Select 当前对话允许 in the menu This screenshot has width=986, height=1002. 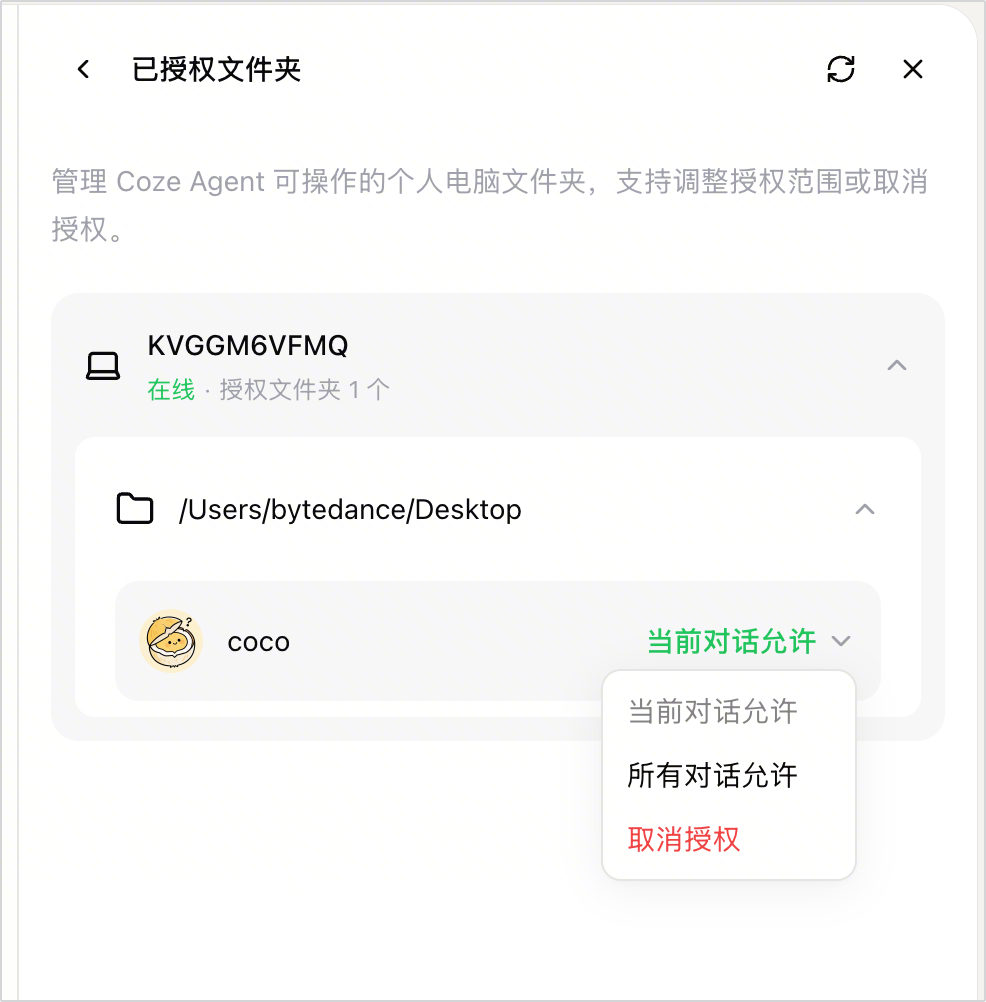click(x=713, y=711)
